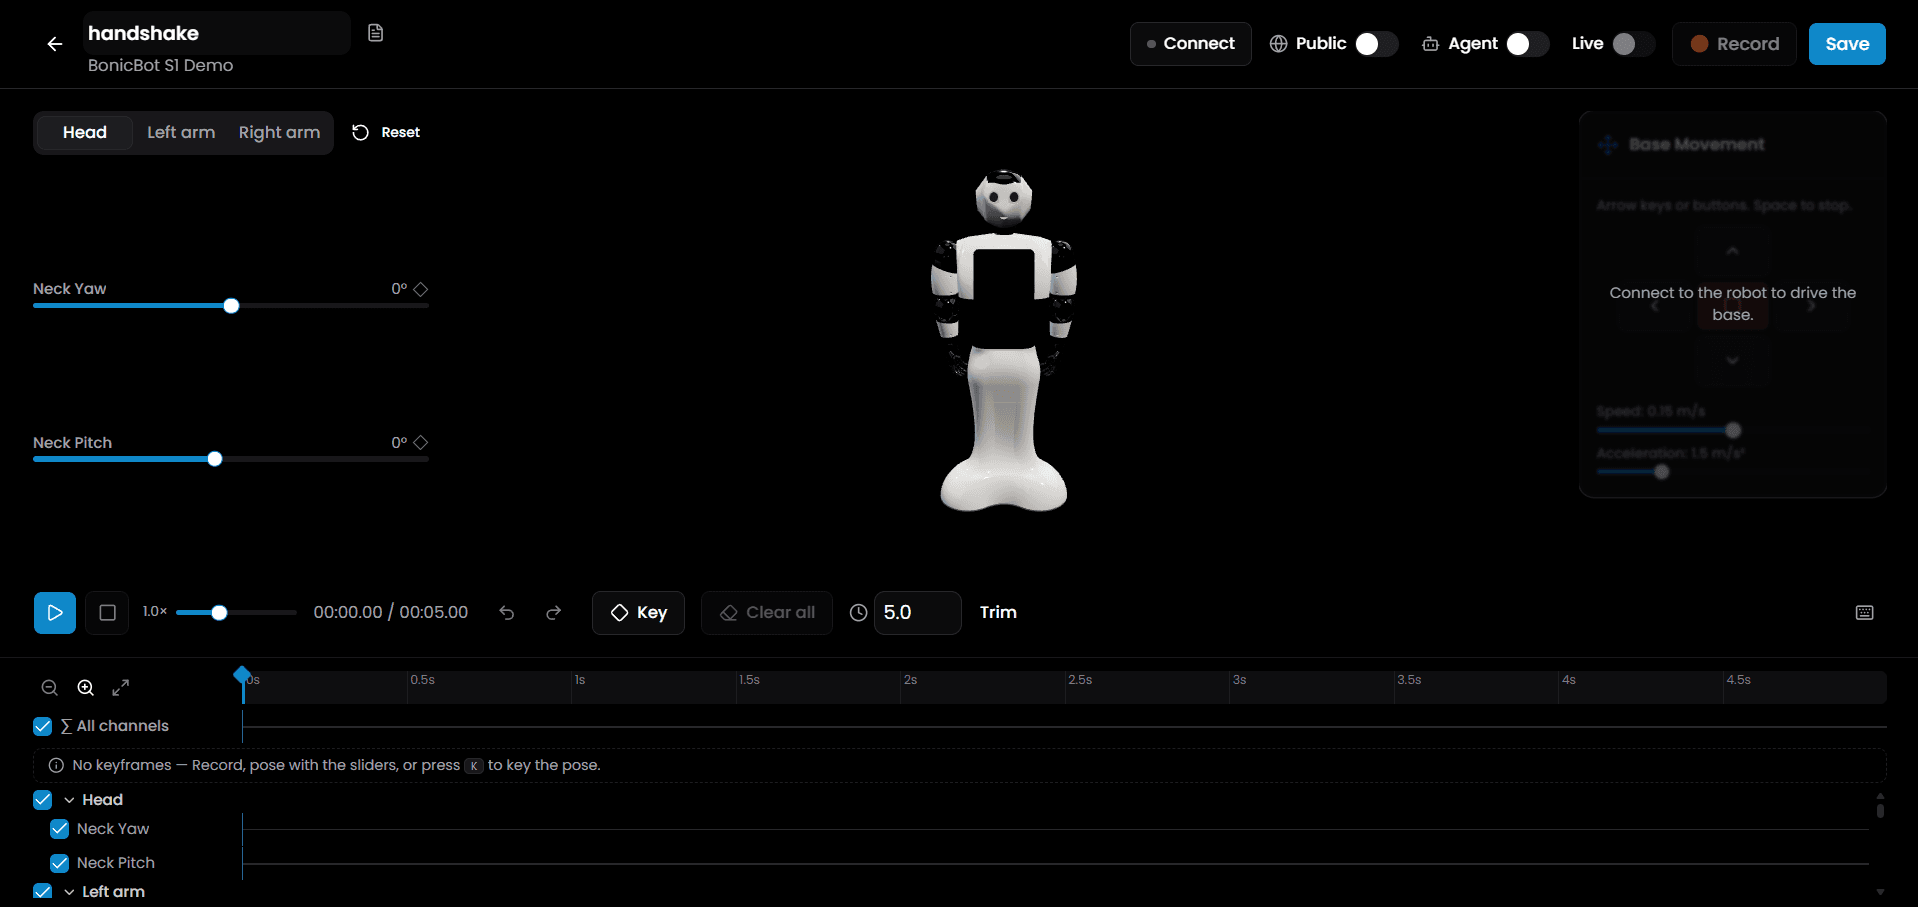1918x907 pixels.
Task: Zoom out the timeline
Action: tap(50, 688)
